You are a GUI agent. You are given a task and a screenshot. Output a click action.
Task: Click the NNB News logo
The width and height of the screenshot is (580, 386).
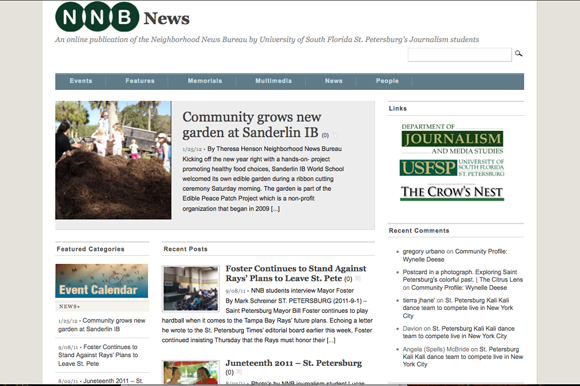click(x=122, y=17)
